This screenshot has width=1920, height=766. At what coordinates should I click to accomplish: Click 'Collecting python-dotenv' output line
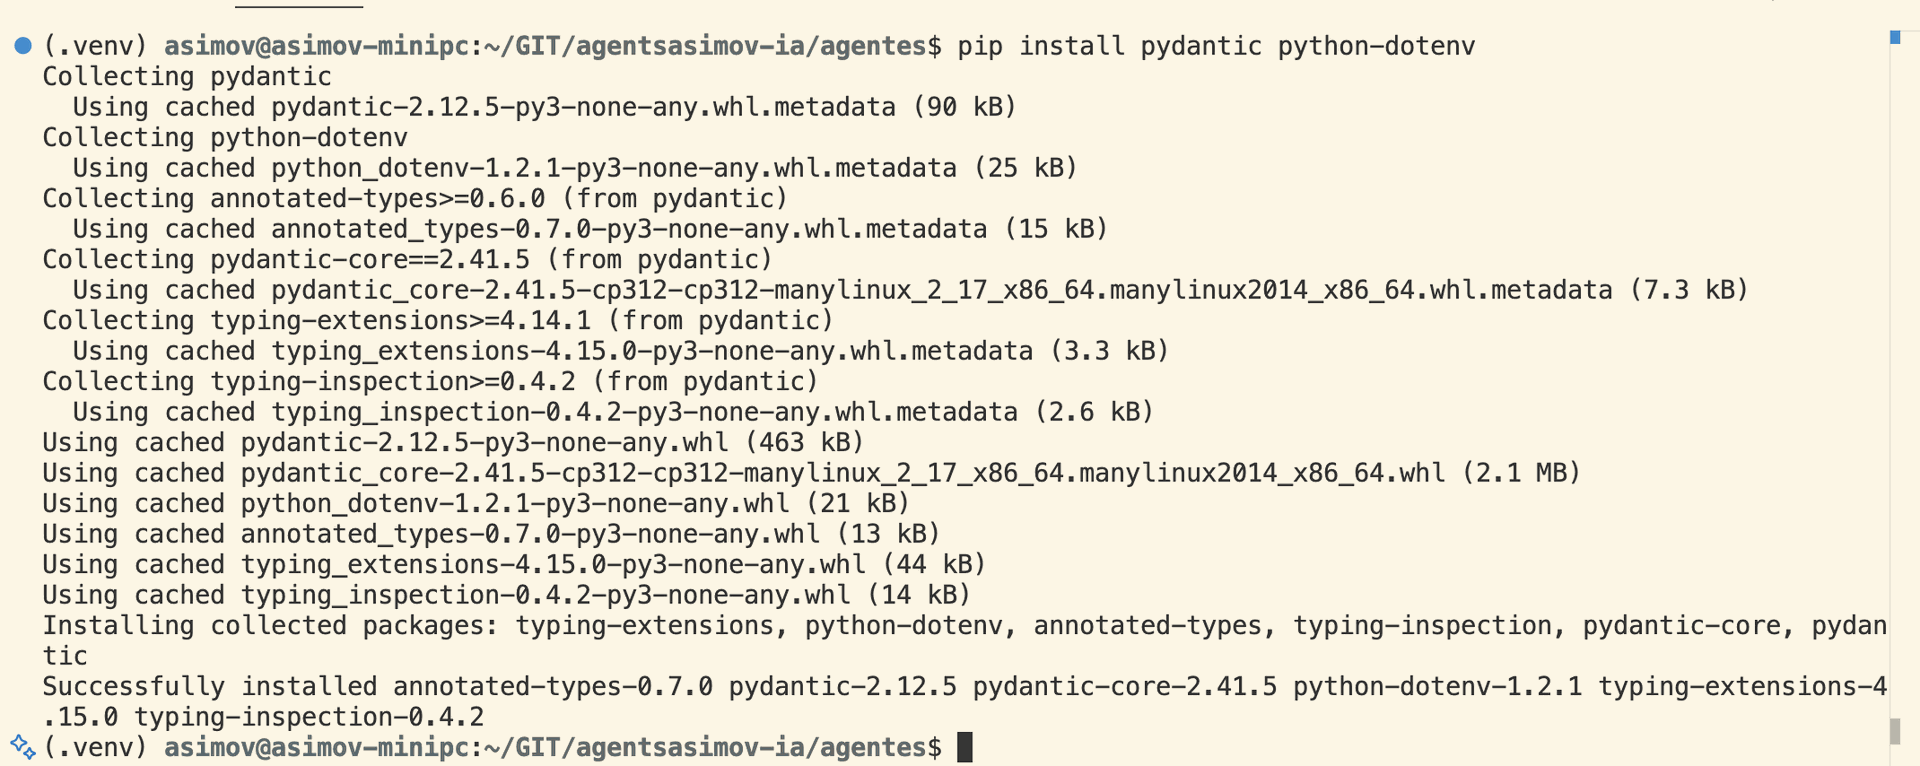[224, 138]
